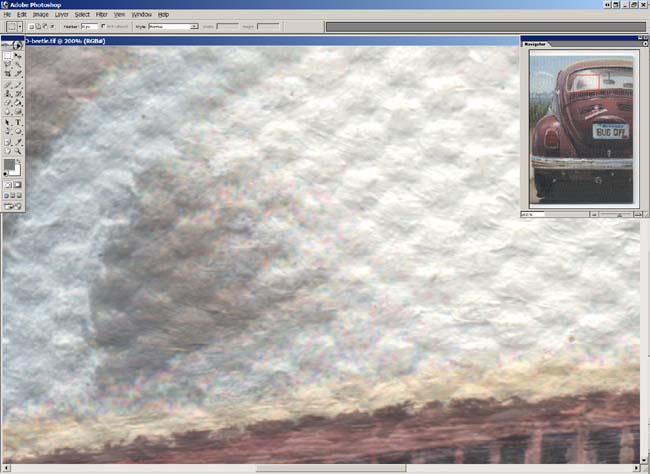
Task: Open the Layer menu
Action: (x=62, y=15)
